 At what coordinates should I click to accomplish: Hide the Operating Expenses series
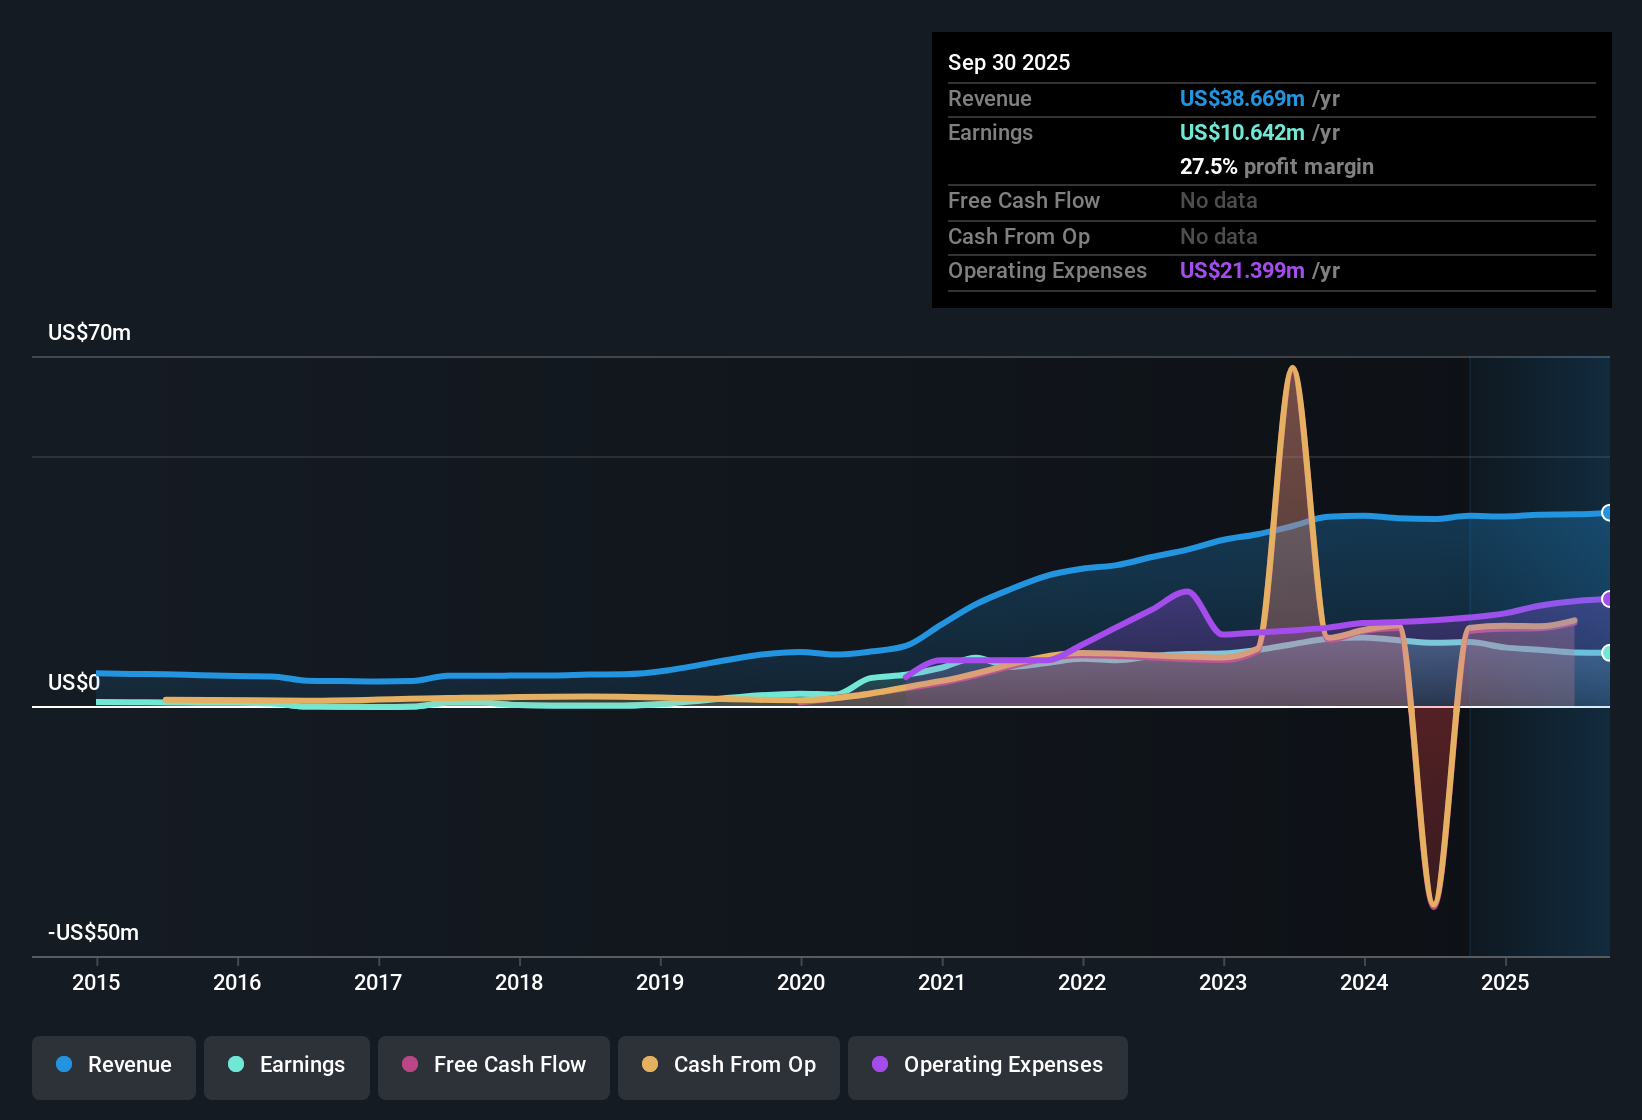tap(988, 1067)
